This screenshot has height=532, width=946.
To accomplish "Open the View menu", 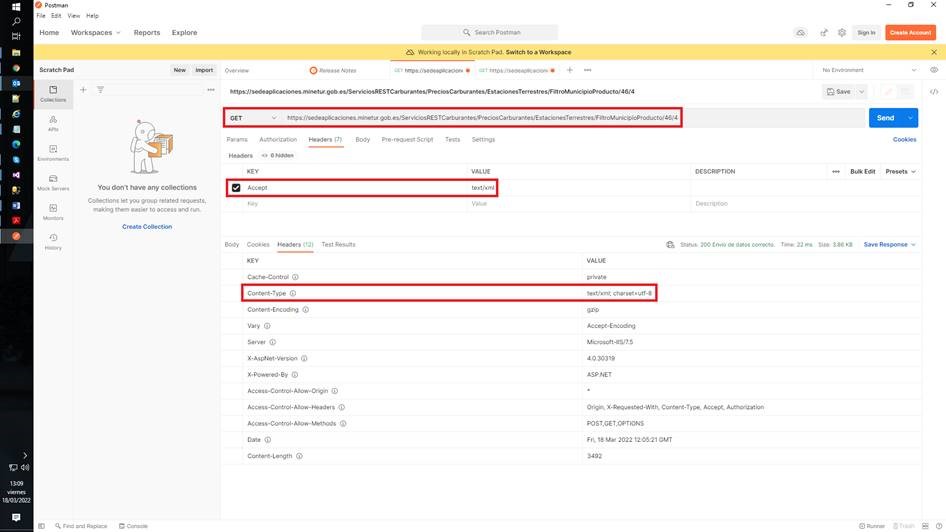I will [74, 16].
